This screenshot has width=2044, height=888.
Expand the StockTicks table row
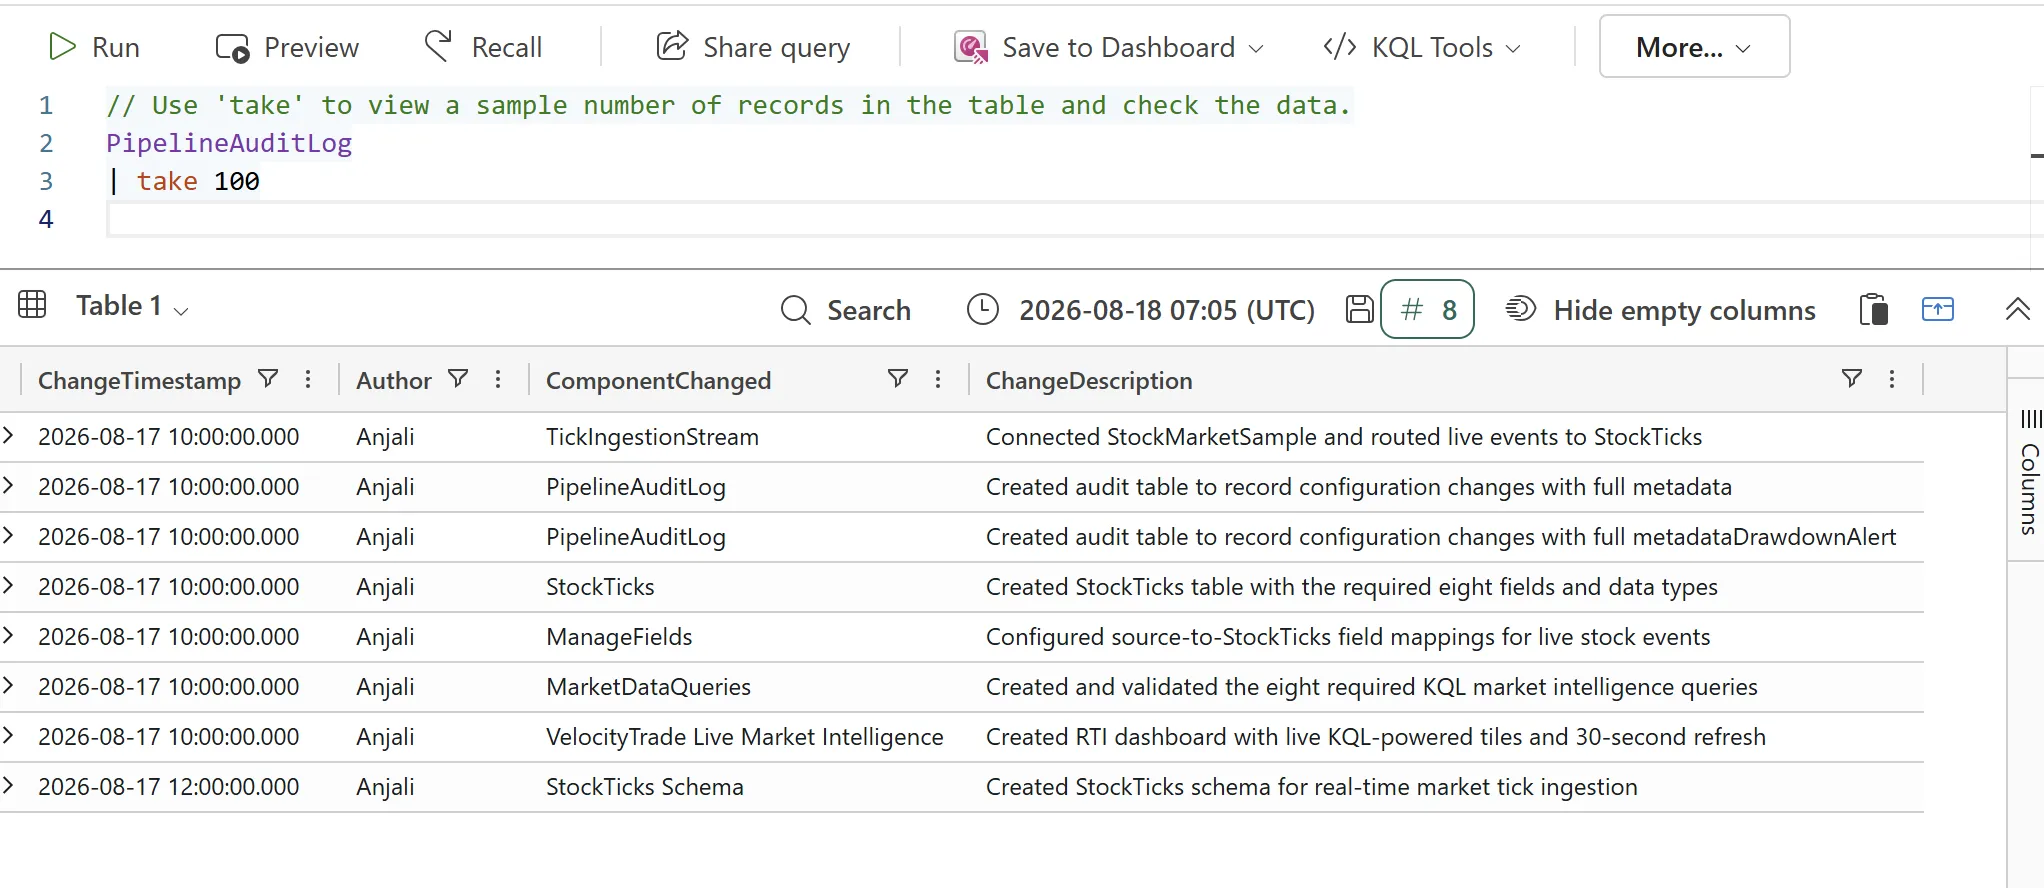[x=9, y=585]
